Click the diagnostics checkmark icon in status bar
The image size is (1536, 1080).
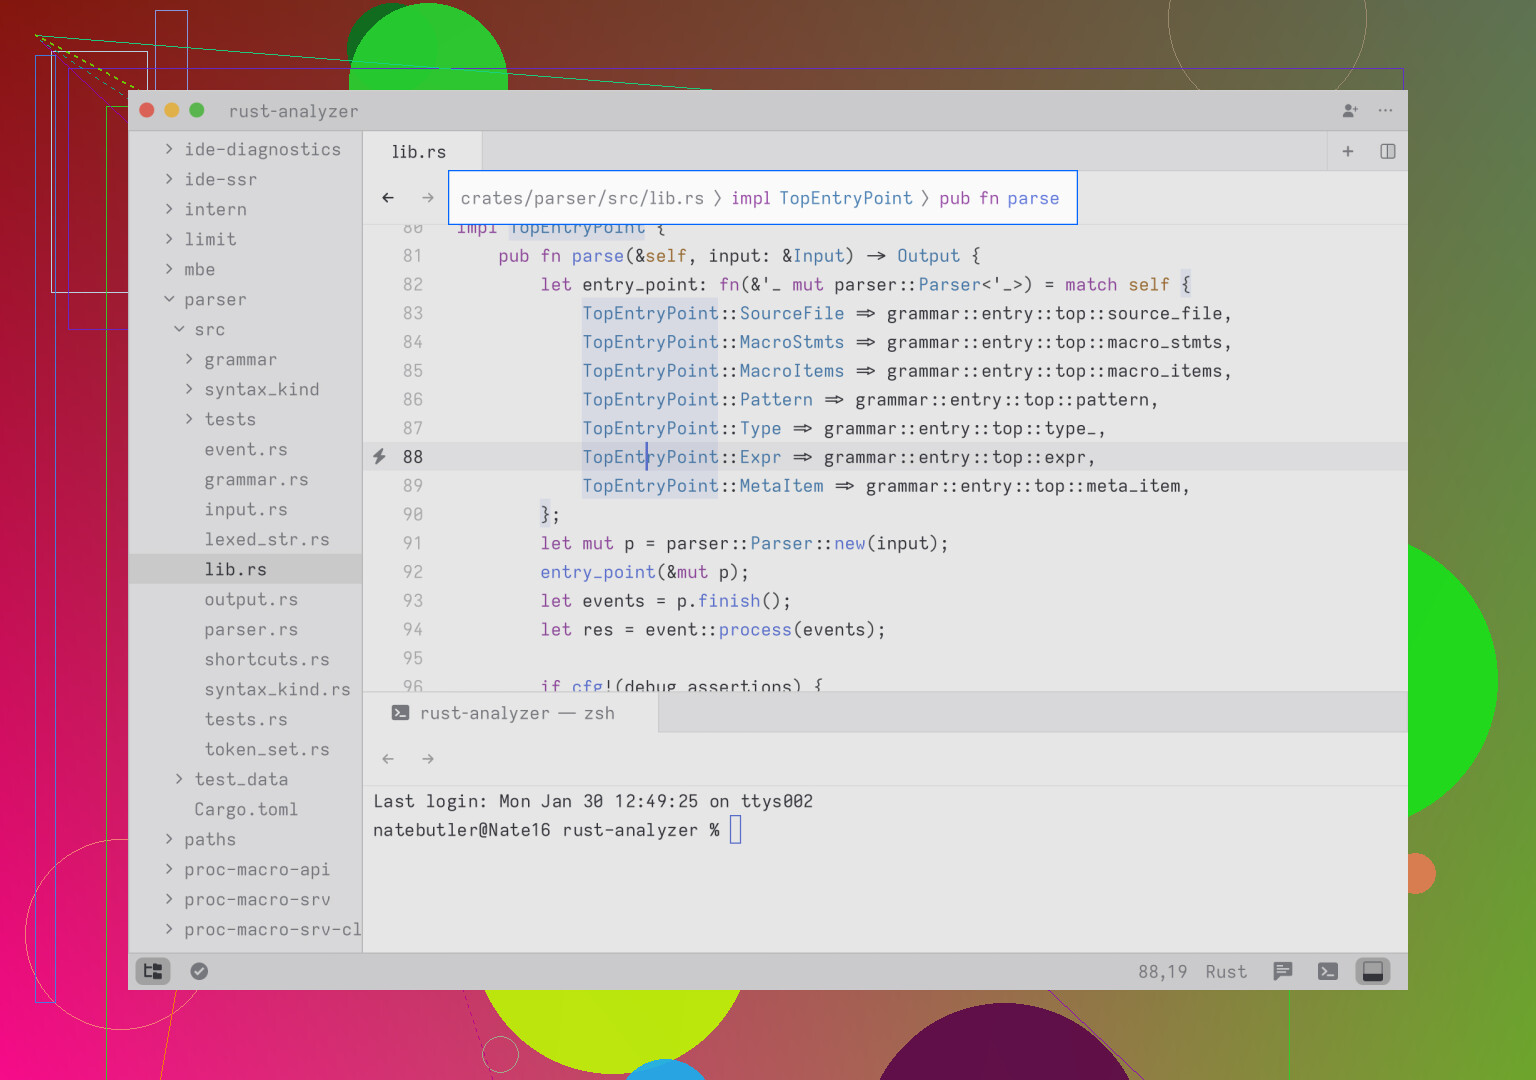click(x=199, y=971)
